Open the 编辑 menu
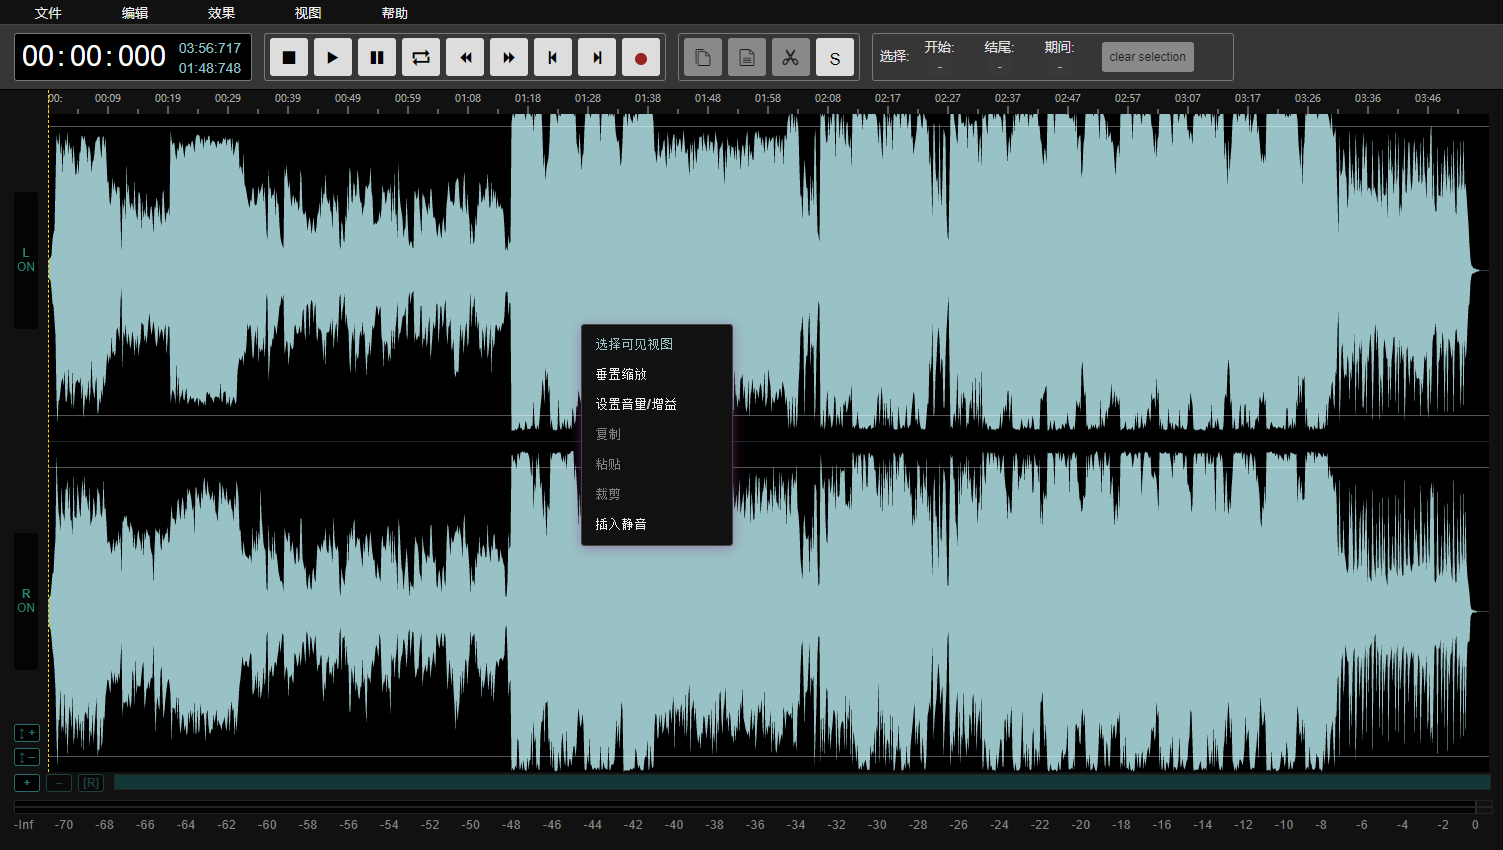This screenshot has width=1503, height=850. (x=135, y=13)
